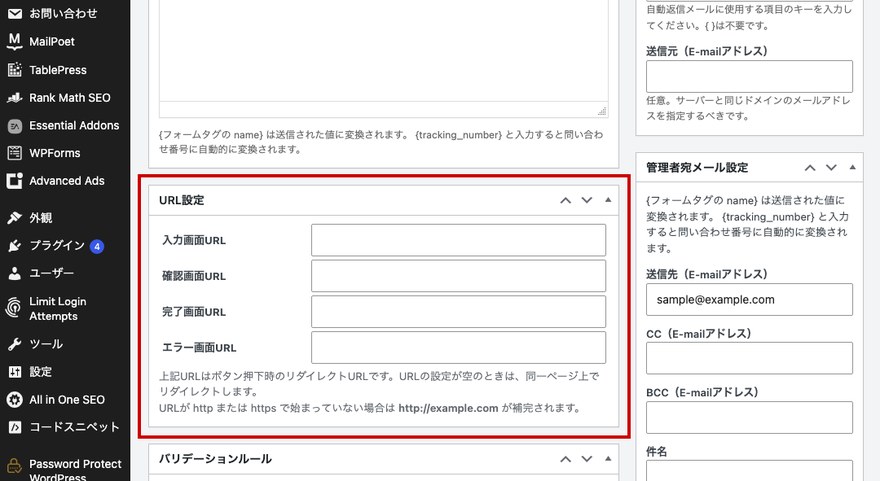Click the All in One SEO gear icon
Screen dimensions: 880x481
coord(15,400)
